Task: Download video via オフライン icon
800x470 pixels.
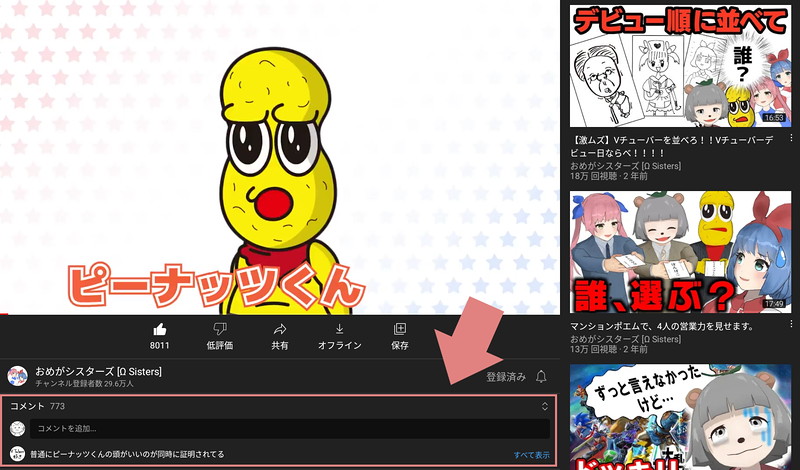Action: (x=340, y=329)
